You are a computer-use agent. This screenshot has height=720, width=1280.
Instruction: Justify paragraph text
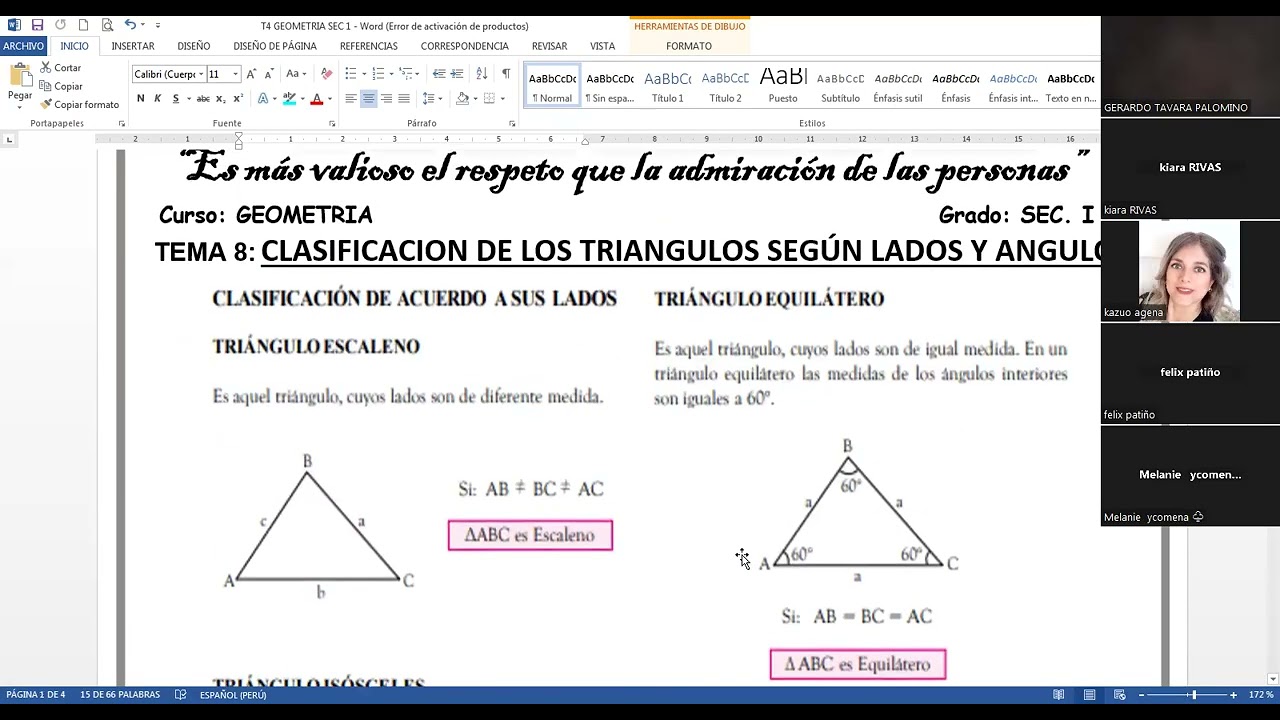pyautogui.click(x=404, y=98)
